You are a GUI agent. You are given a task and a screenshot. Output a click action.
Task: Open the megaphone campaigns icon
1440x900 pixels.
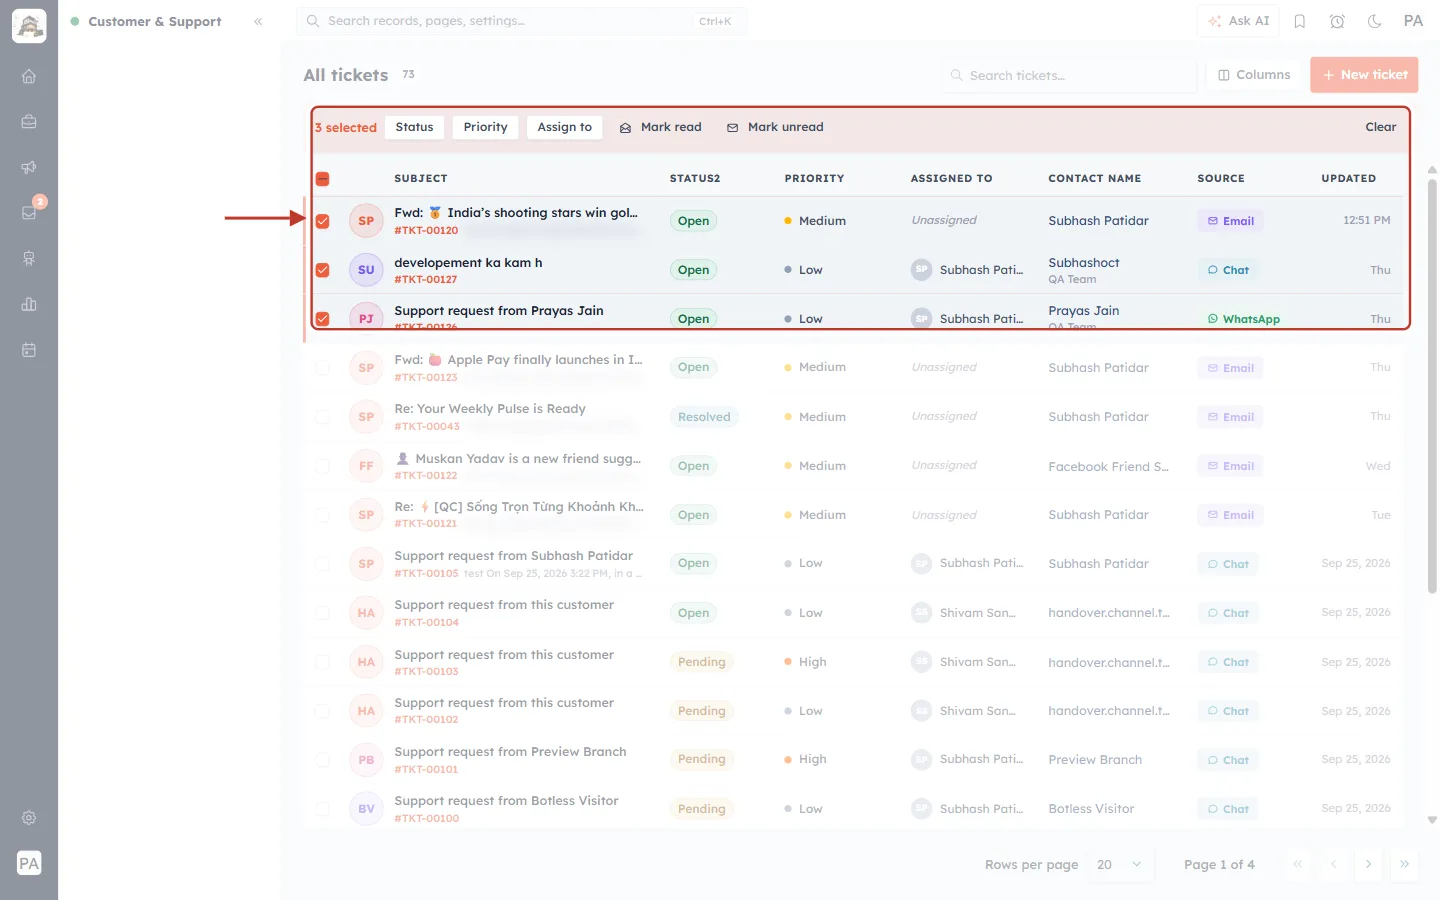click(x=29, y=167)
